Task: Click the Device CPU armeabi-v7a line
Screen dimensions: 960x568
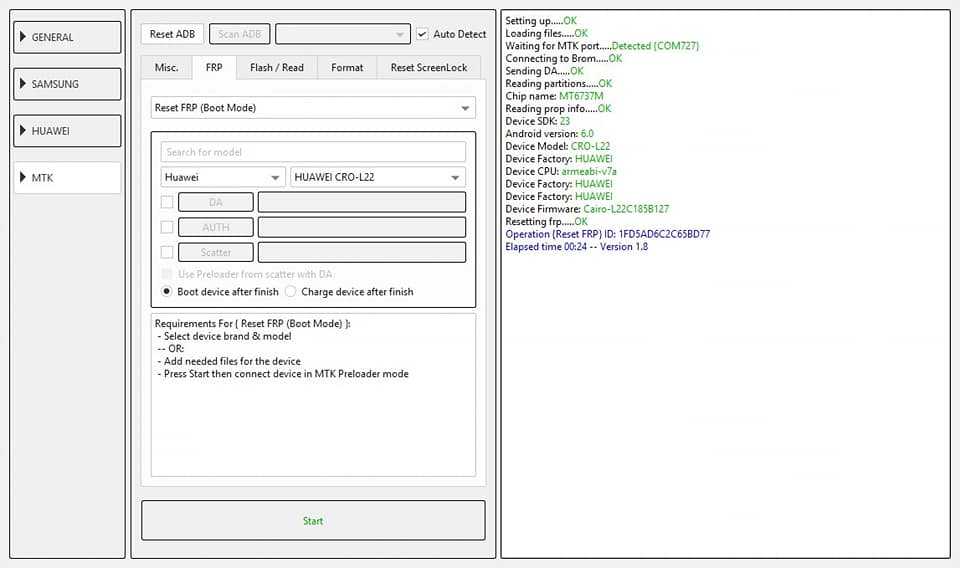Action: pos(561,171)
